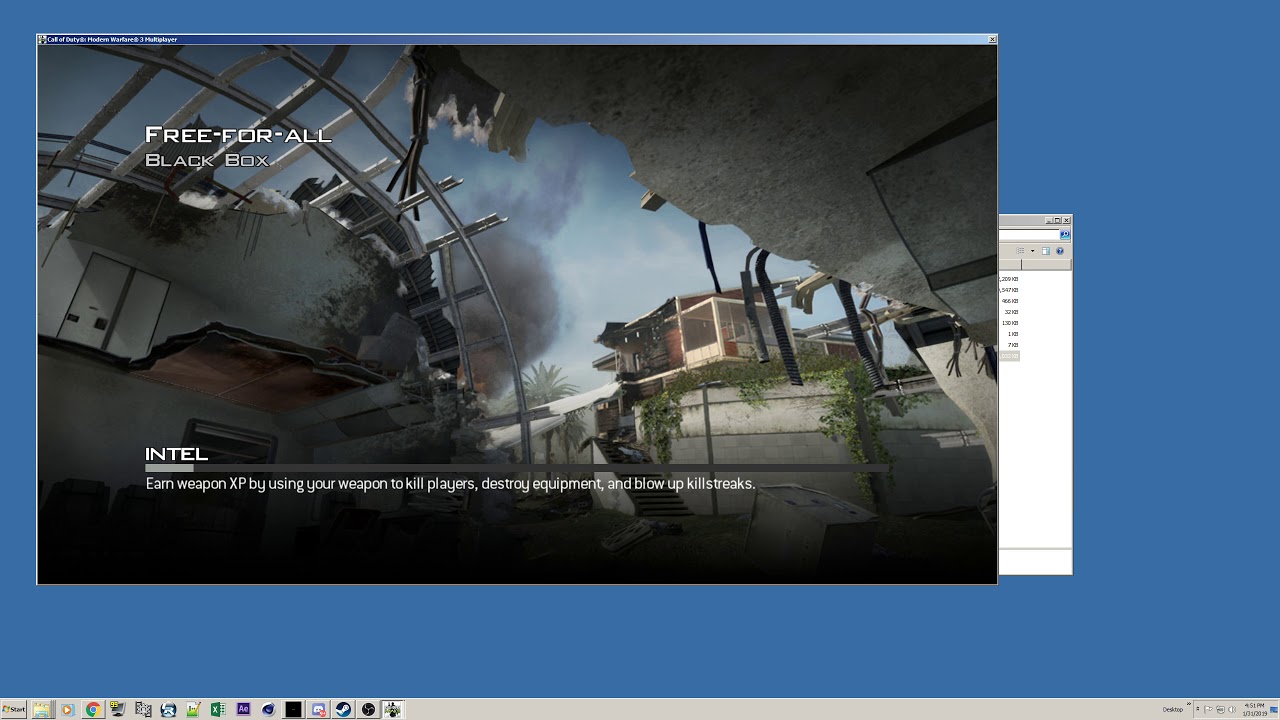The image size is (1280, 720).
Task: Open the volume speaker tray icon
Action: [x=1232, y=709]
